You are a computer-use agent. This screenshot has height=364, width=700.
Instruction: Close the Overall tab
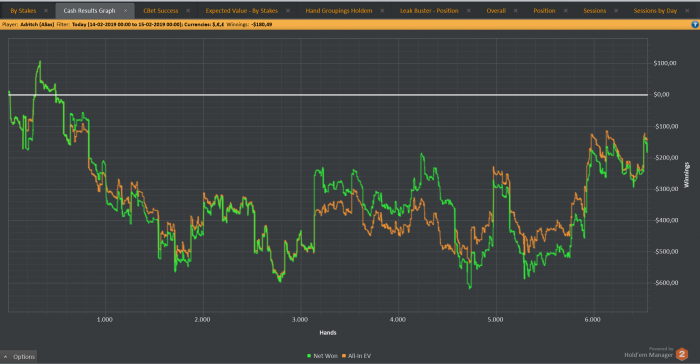(516, 11)
